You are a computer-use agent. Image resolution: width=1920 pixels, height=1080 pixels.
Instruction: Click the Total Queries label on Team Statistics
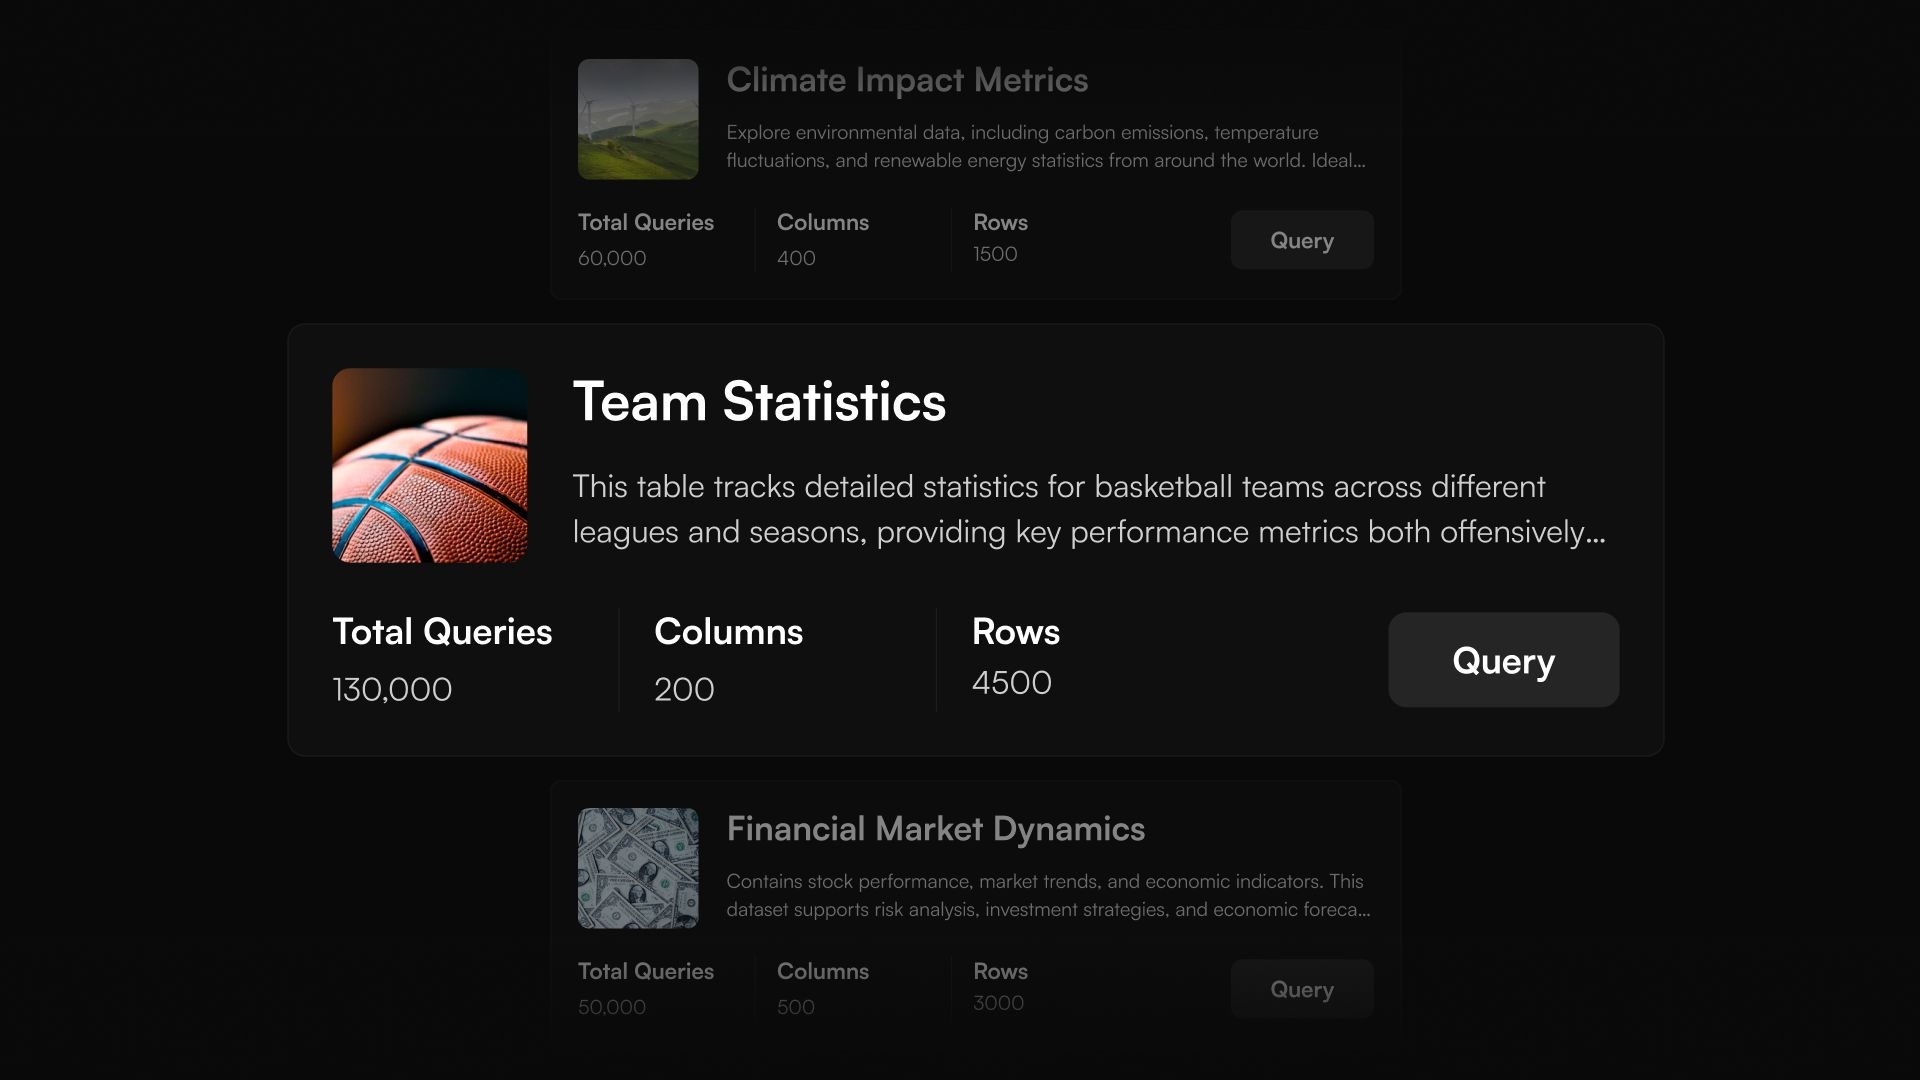coord(441,631)
